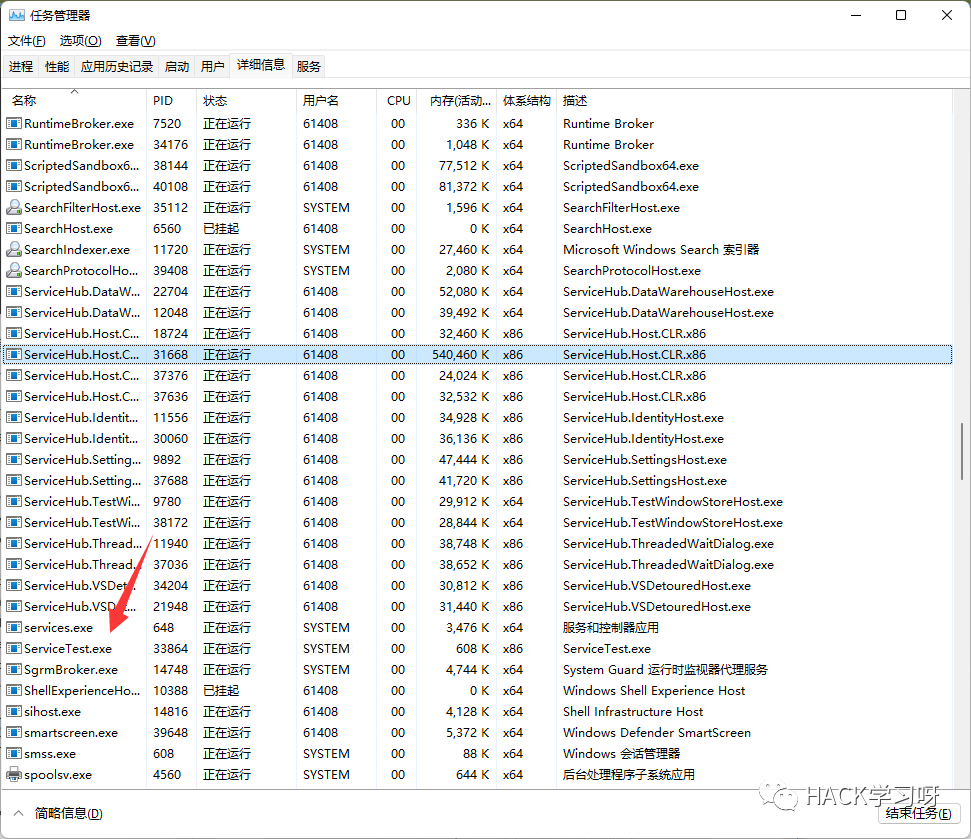Click description Microsoft Windows Search 索引器
Image resolution: width=971 pixels, height=839 pixels.
pyautogui.click(x=661, y=250)
